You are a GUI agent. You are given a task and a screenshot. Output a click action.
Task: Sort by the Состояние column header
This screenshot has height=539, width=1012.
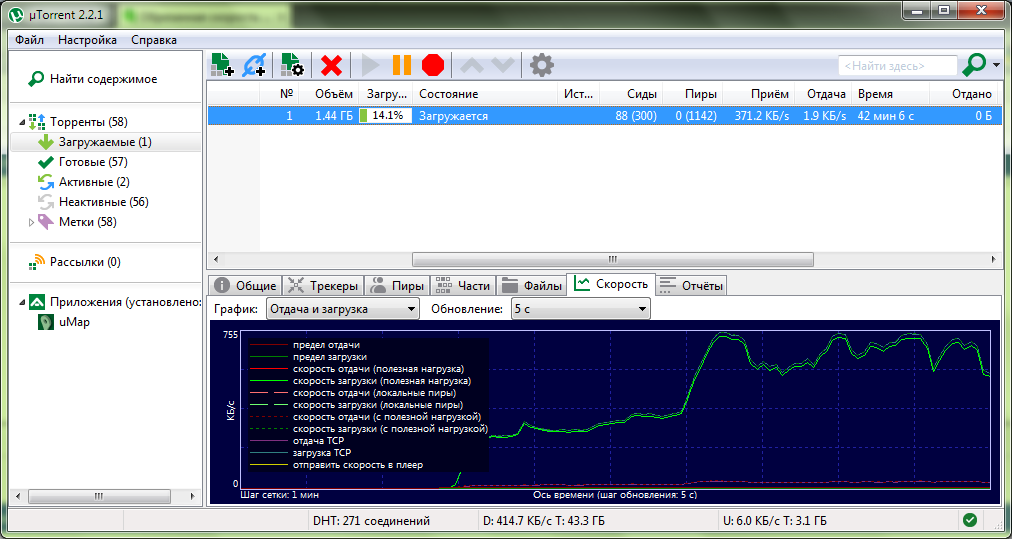pyautogui.click(x=485, y=94)
